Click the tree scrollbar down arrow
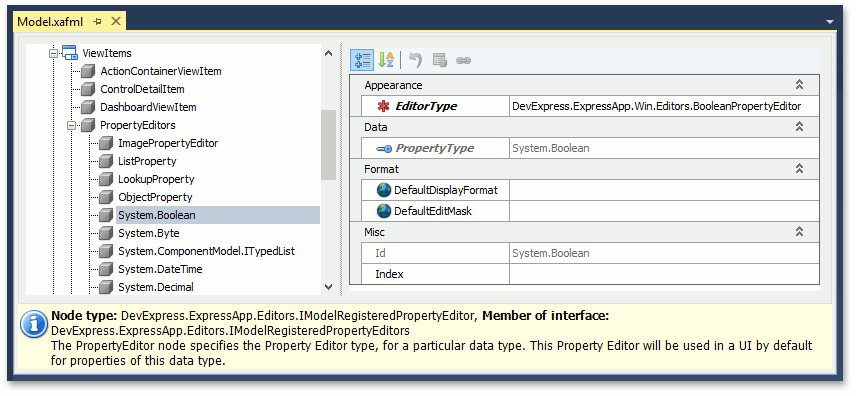Screen dimensions: 856x396 point(328,286)
